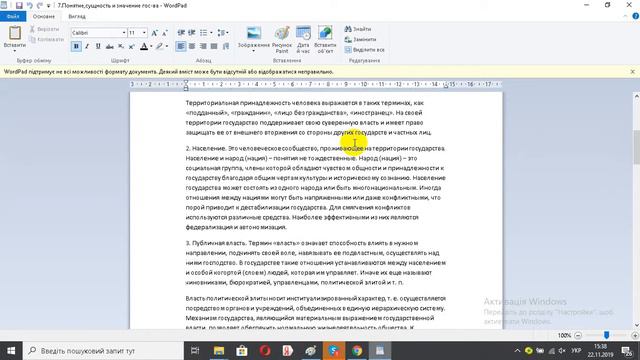The image size is (640, 360).
Task: Insert an object with Вставити об'єкт
Action: point(325,40)
